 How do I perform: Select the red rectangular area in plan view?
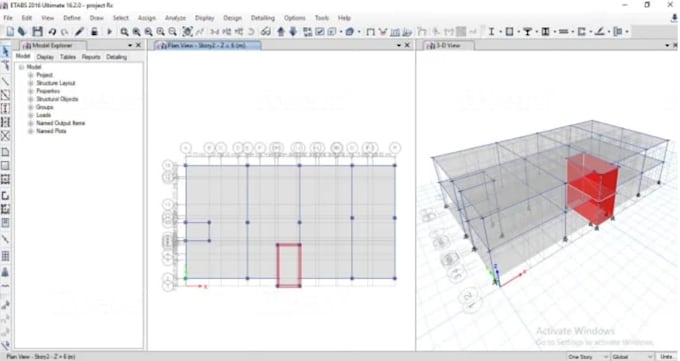point(289,266)
